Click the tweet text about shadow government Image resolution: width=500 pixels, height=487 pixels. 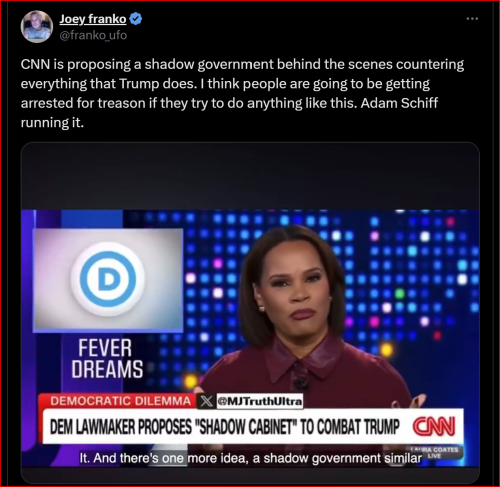click(x=242, y=93)
